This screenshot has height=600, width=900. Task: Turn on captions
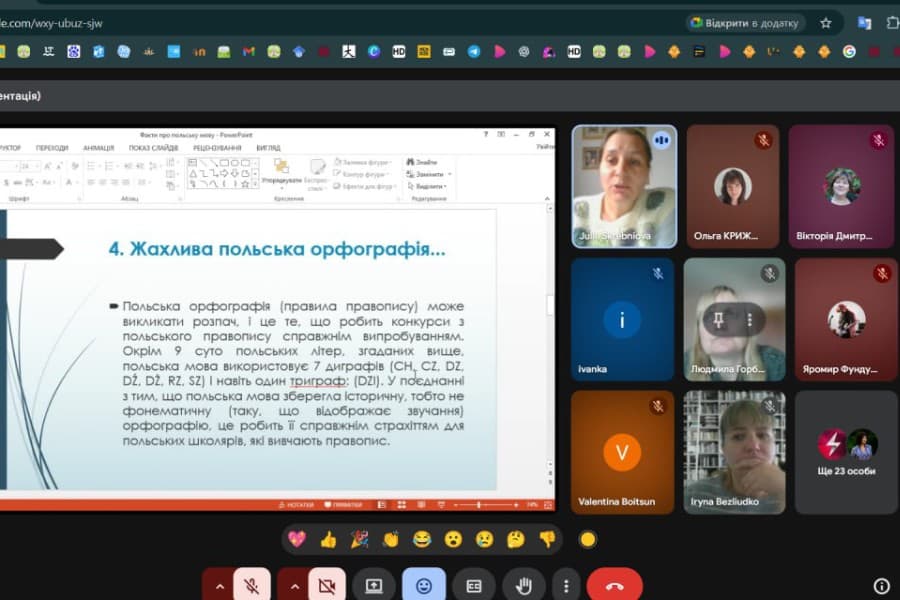(474, 585)
